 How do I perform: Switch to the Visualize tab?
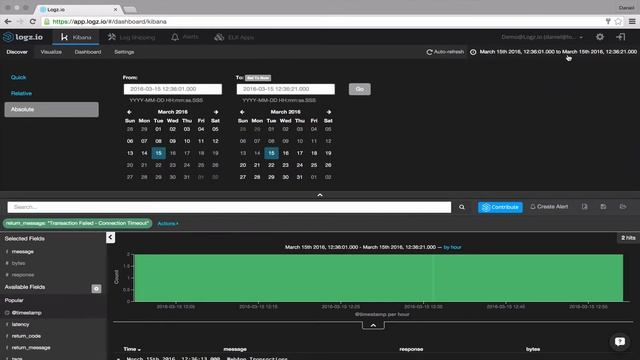pyautogui.click(x=51, y=52)
